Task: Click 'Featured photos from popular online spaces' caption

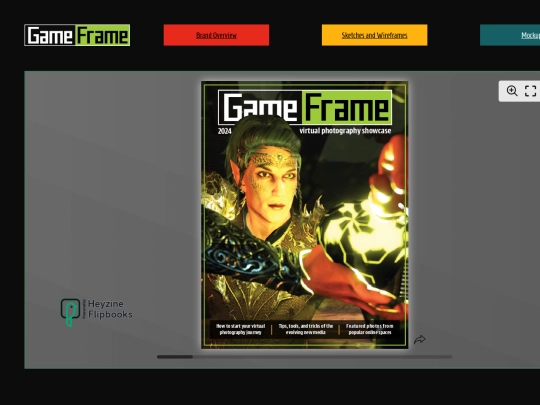Action: coord(370,329)
